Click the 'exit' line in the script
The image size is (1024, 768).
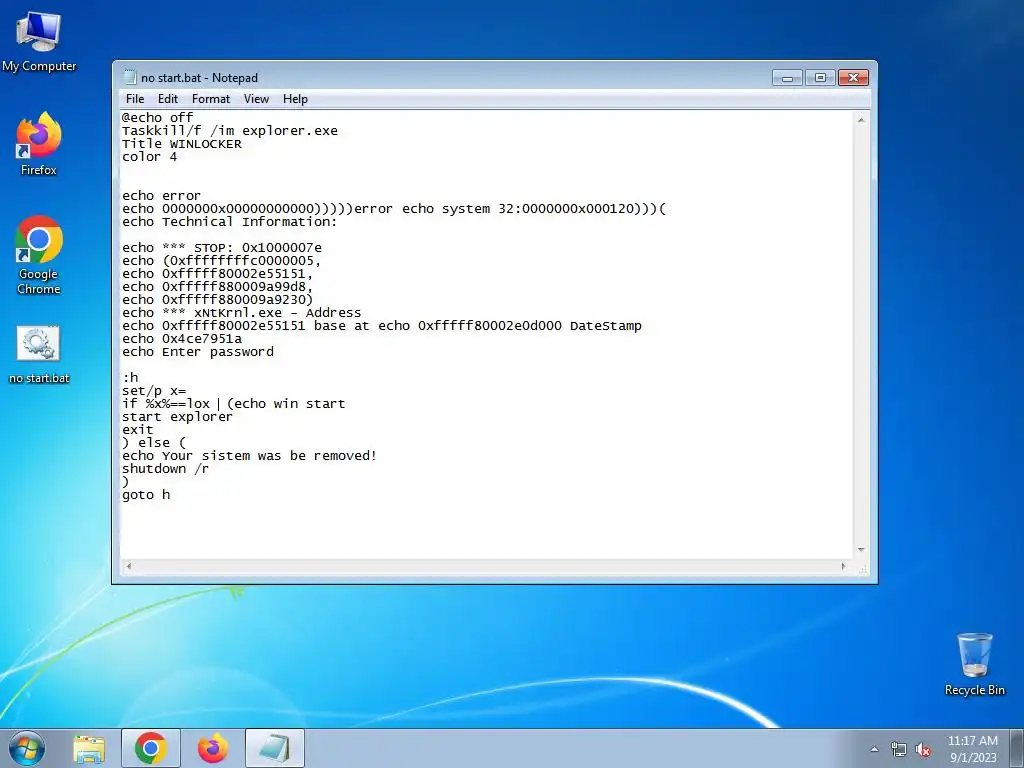tap(137, 430)
